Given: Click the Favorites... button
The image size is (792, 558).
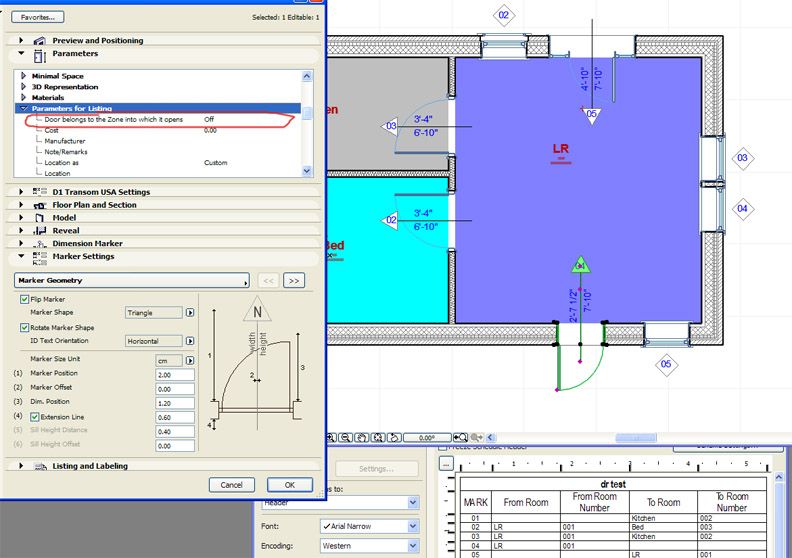Looking at the screenshot, I should (x=38, y=17).
